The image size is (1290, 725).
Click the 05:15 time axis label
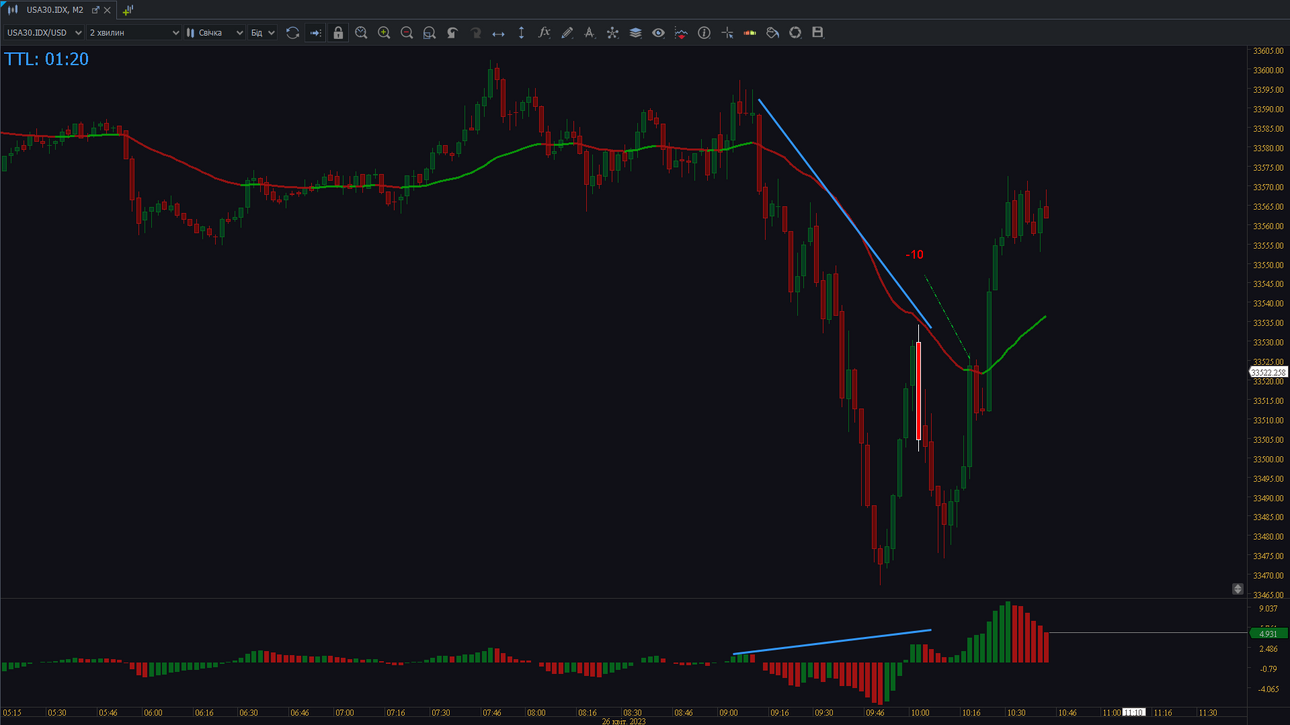pyautogui.click(x=12, y=713)
